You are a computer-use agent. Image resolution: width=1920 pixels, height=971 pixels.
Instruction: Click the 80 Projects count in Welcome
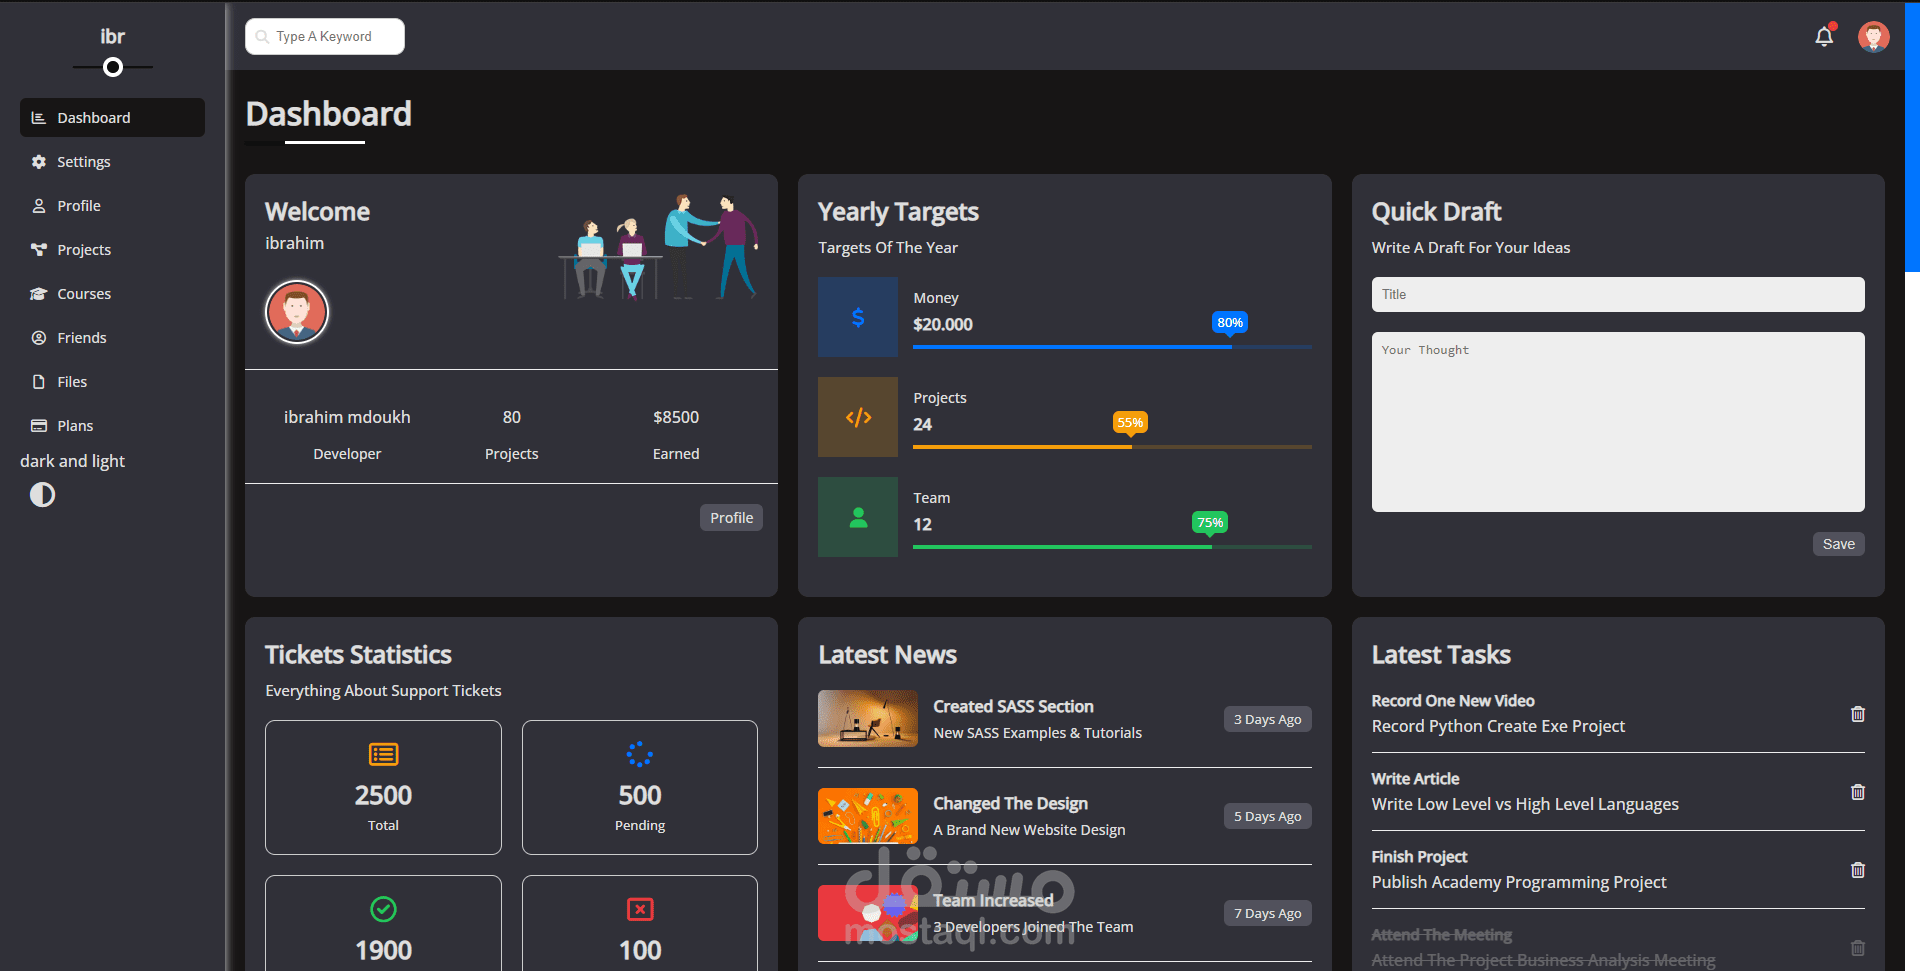[512, 417]
